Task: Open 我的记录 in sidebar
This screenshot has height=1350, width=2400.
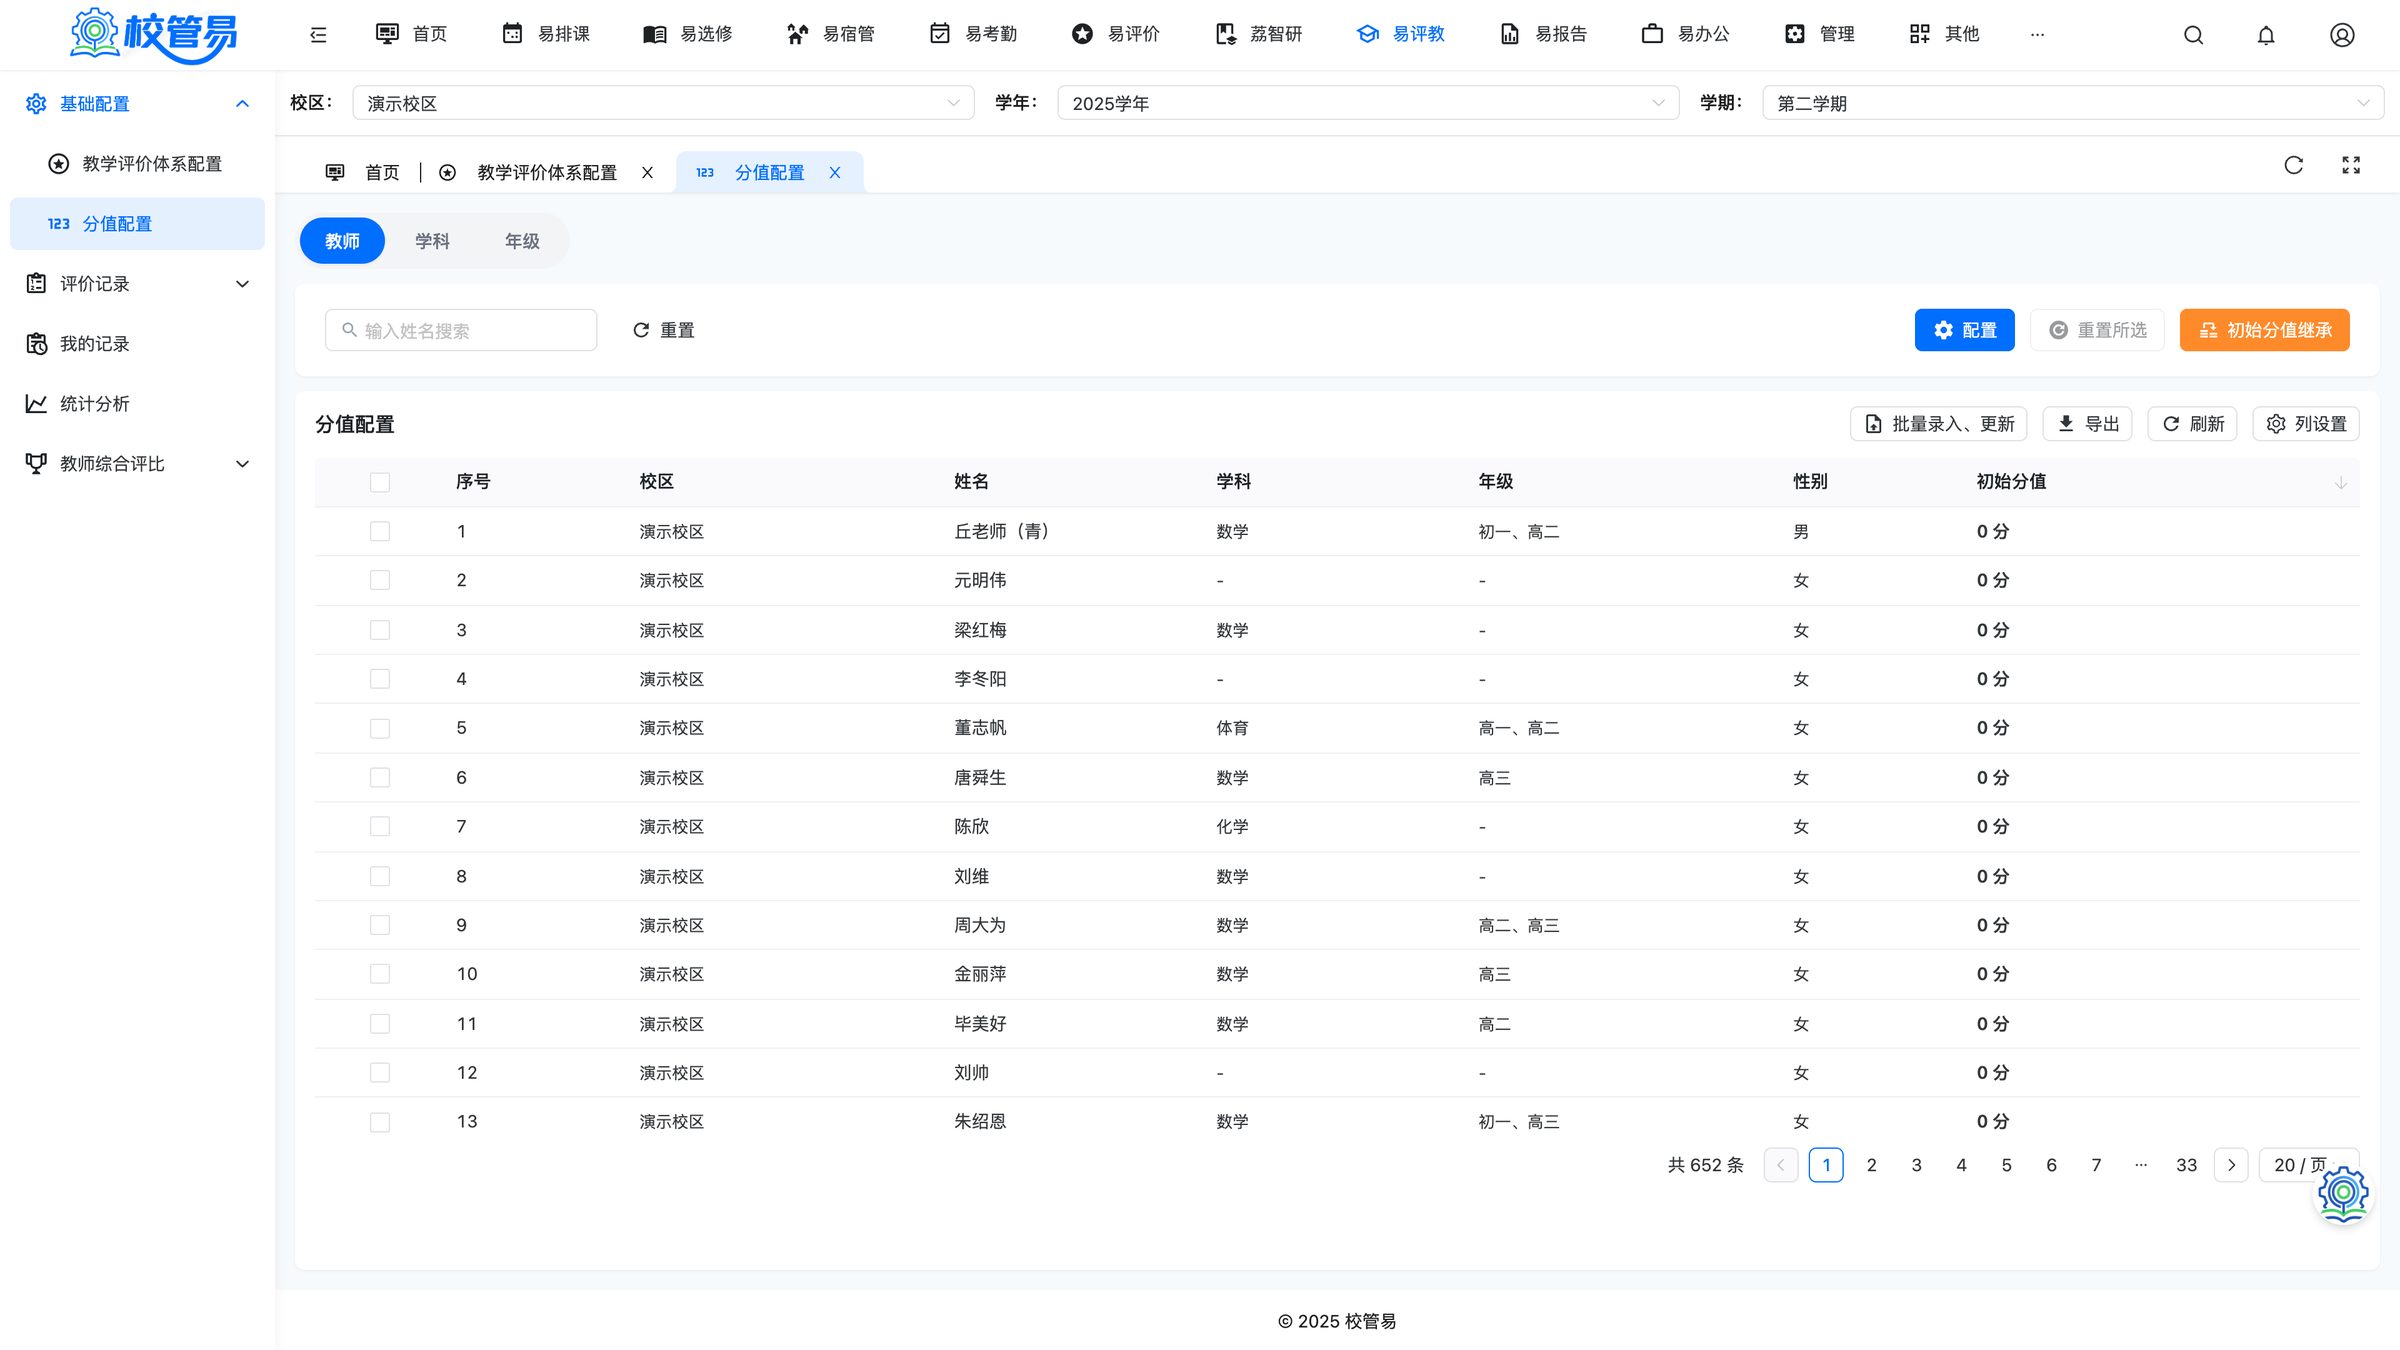Action: coord(137,344)
